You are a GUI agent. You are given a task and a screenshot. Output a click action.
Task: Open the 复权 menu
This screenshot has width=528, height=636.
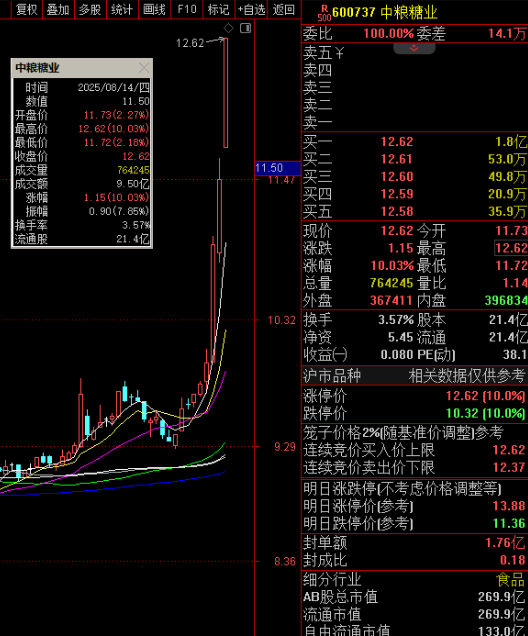click(x=27, y=9)
